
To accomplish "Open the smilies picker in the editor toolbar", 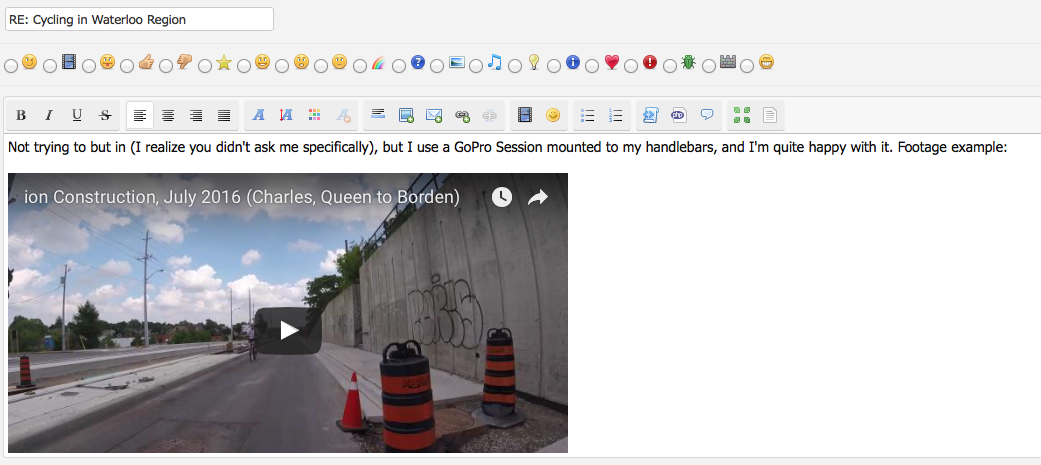I will pyautogui.click(x=552, y=115).
